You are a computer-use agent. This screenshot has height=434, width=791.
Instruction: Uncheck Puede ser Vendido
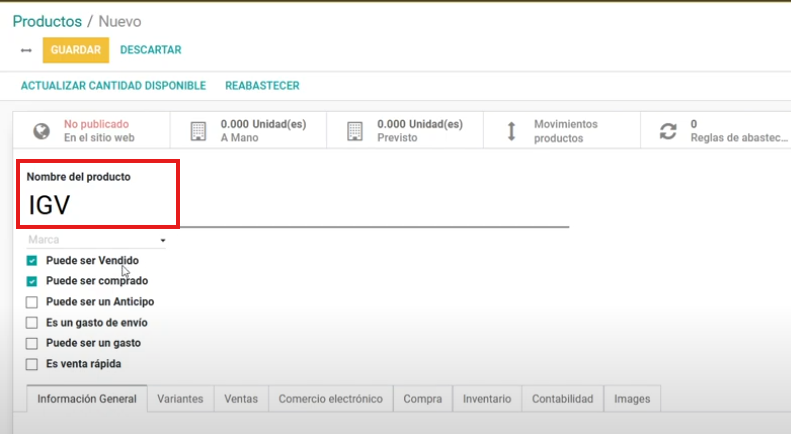(x=32, y=260)
